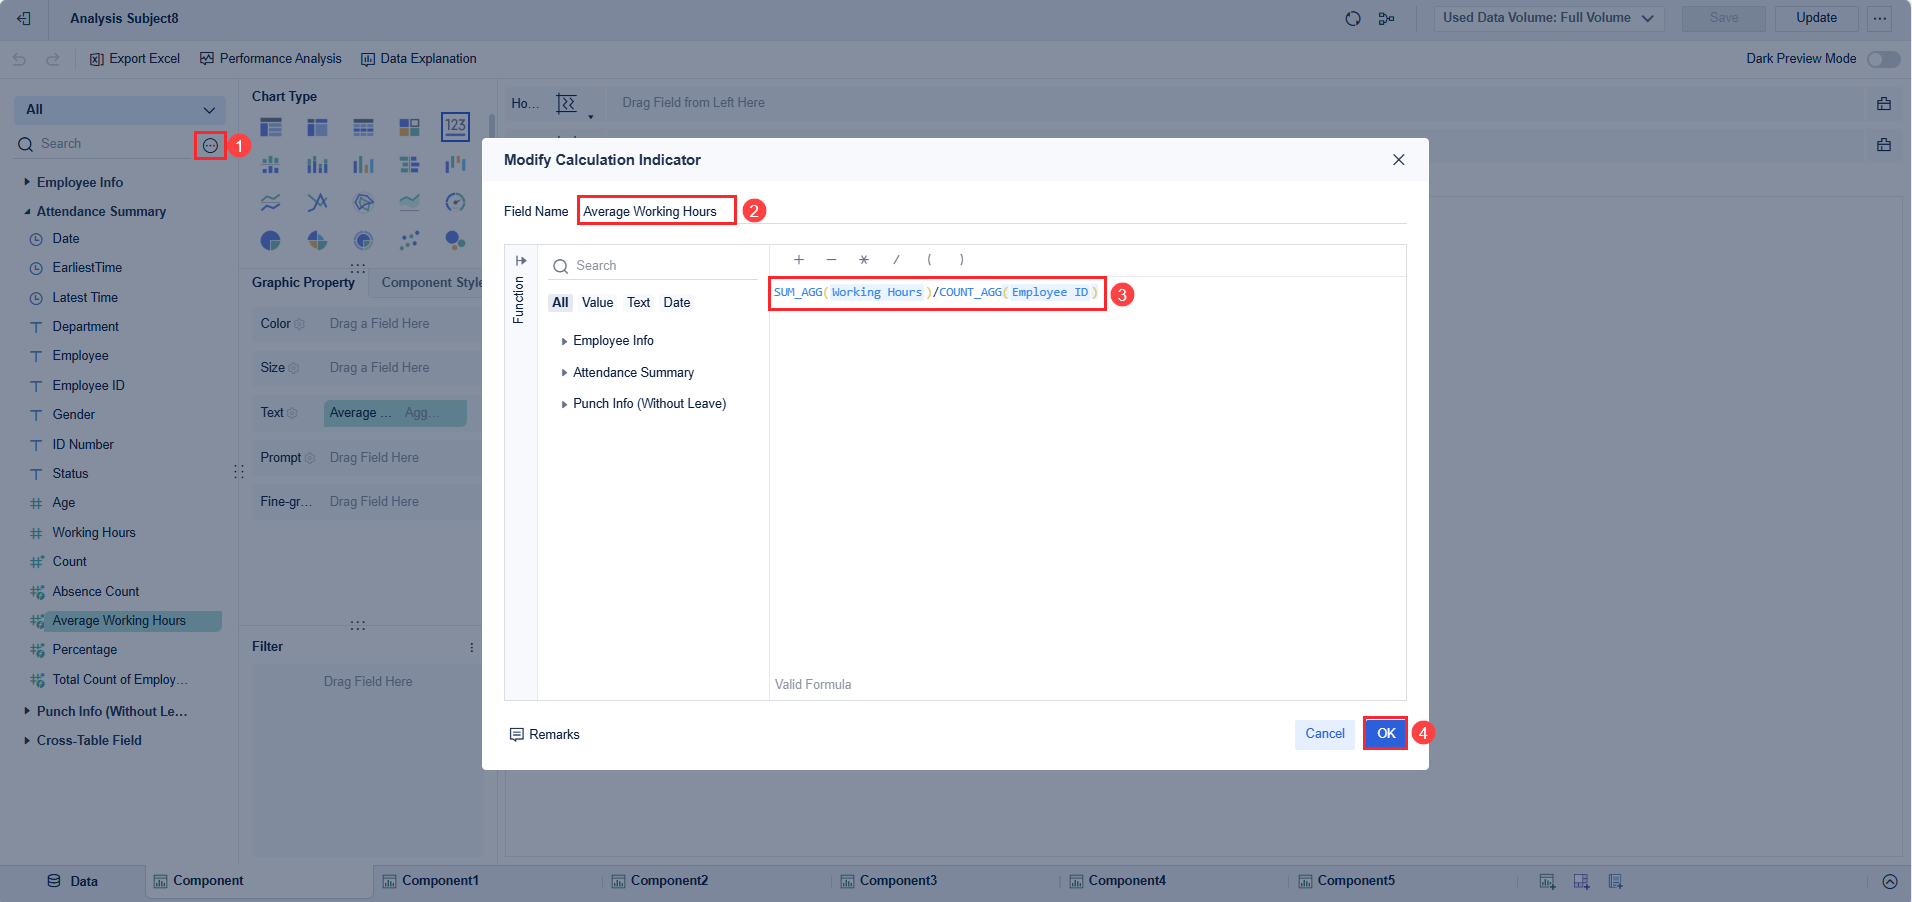Select the area chart type

click(x=409, y=203)
